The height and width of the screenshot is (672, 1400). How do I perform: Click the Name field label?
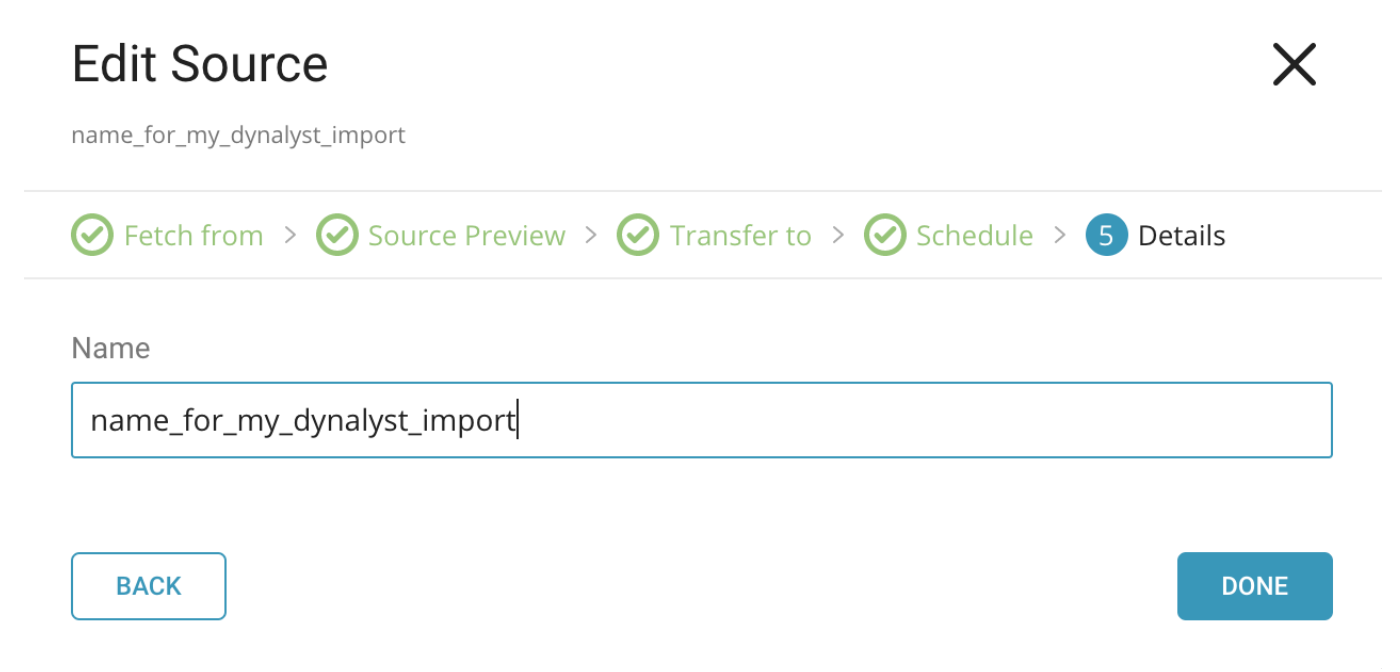coord(111,348)
